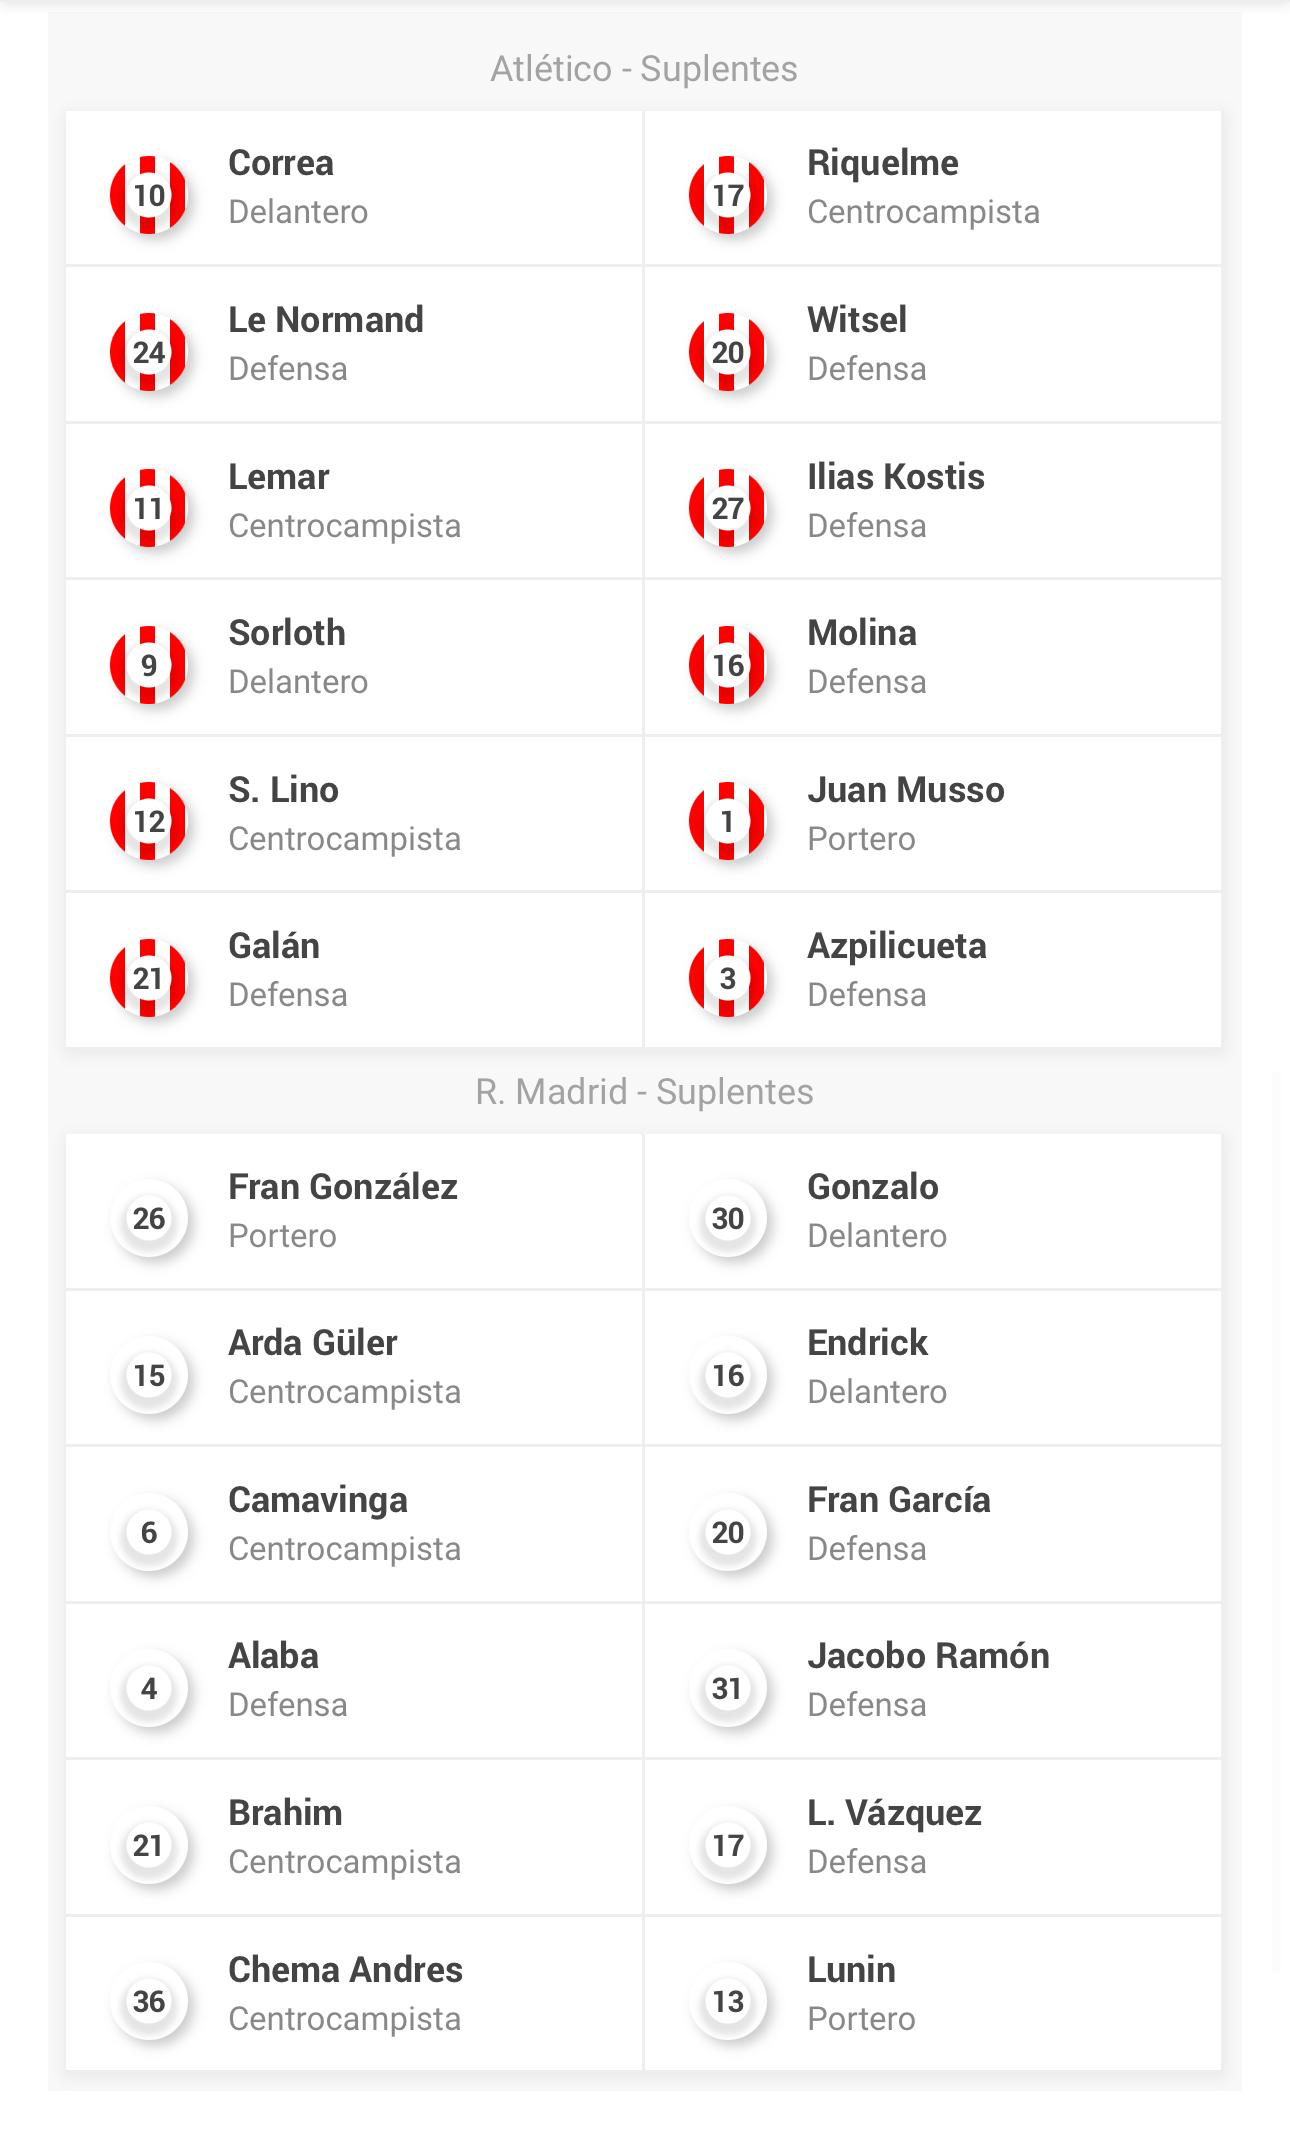The image size is (1290, 2144).
Task: Open the Brahim Centrocampista card
Action: click(354, 1837)
